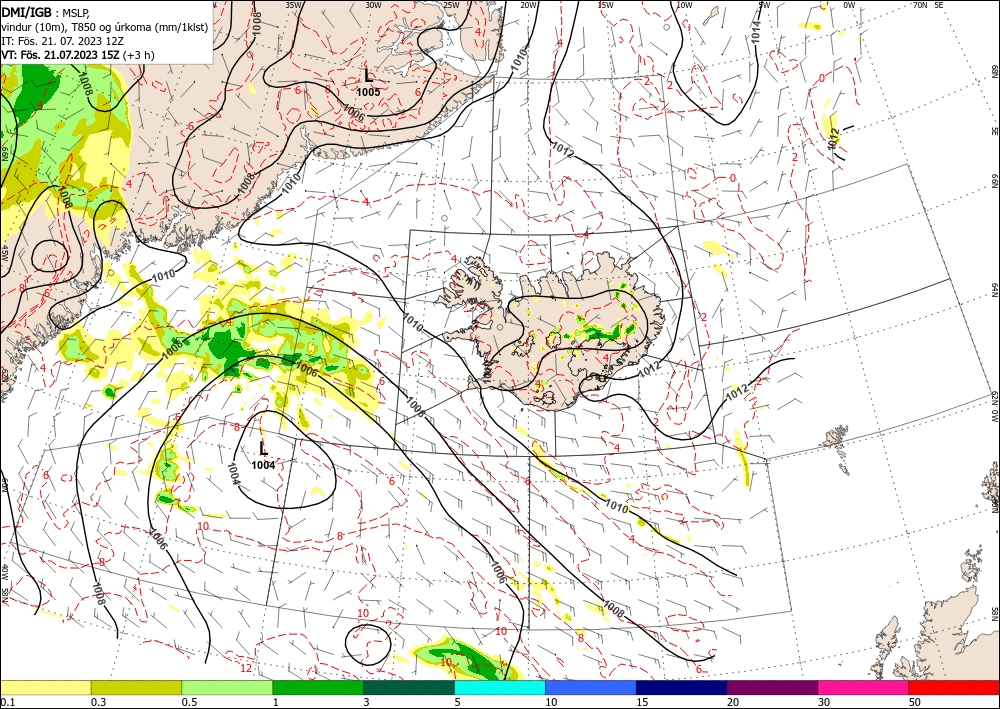The height and width of the screenshot is (709, 1000).
Task: Click the 'VT: Fös. 21.07.2023 15Z (+3 h)' line
Action: [78, 55]
